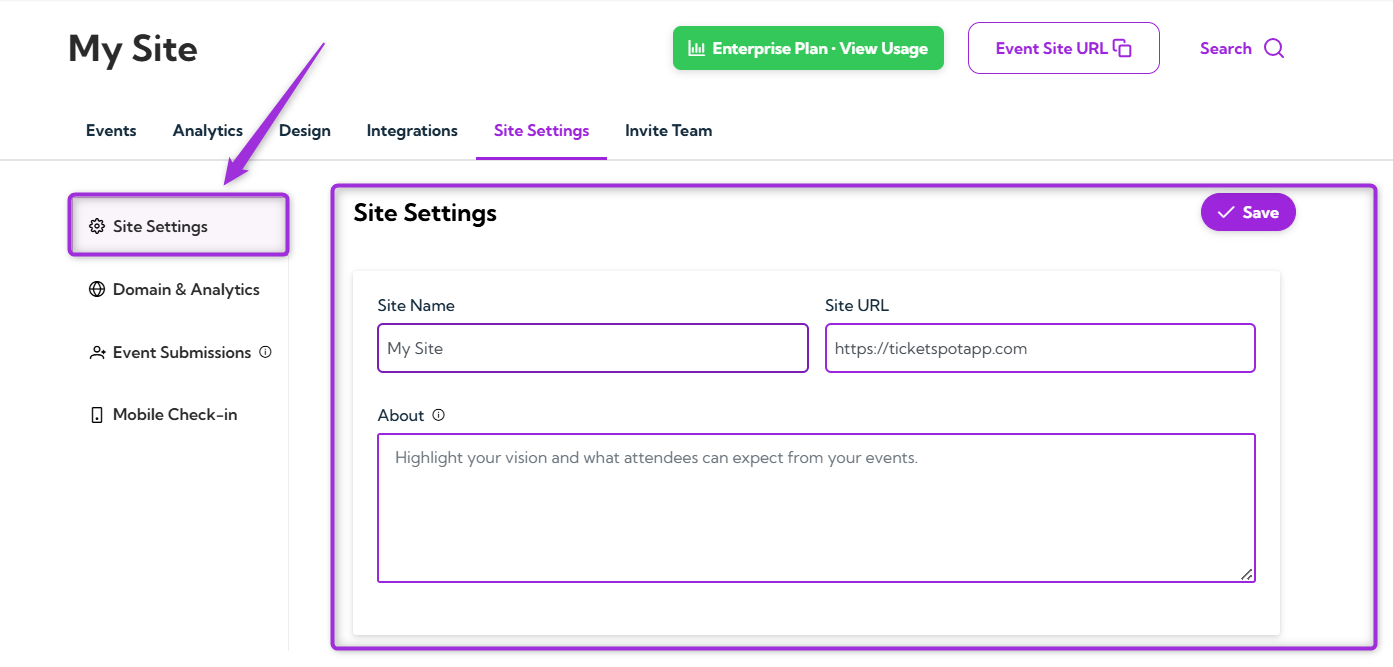
Task: Click the info icon next to About
Action: tap(438, 414)
